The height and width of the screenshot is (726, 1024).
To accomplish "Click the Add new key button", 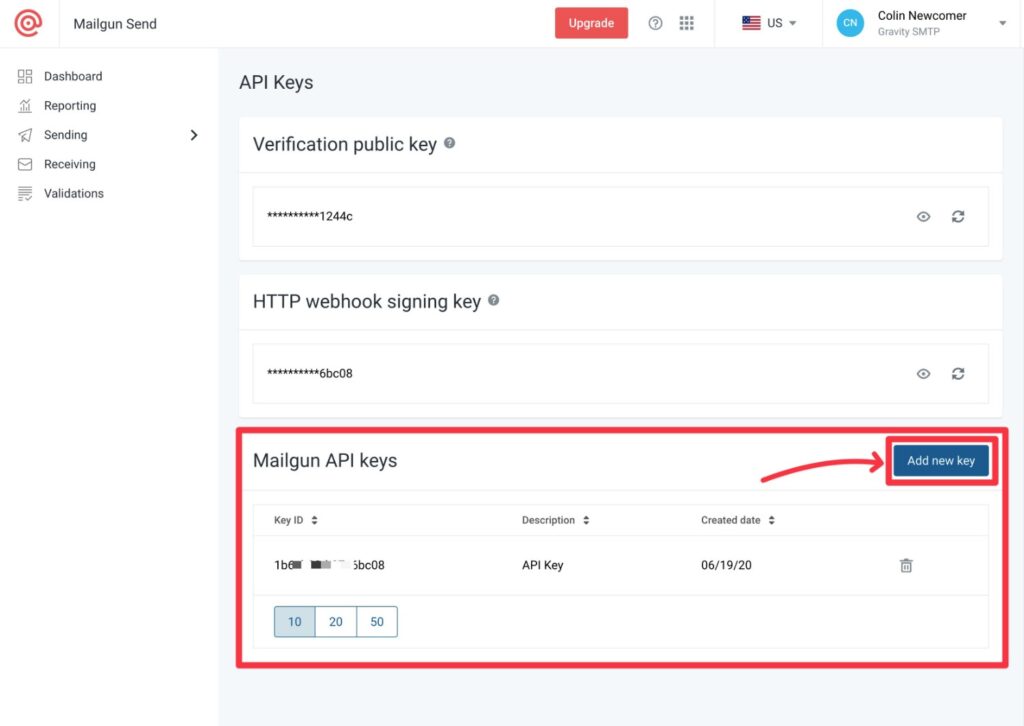I will tap(940, 461).
